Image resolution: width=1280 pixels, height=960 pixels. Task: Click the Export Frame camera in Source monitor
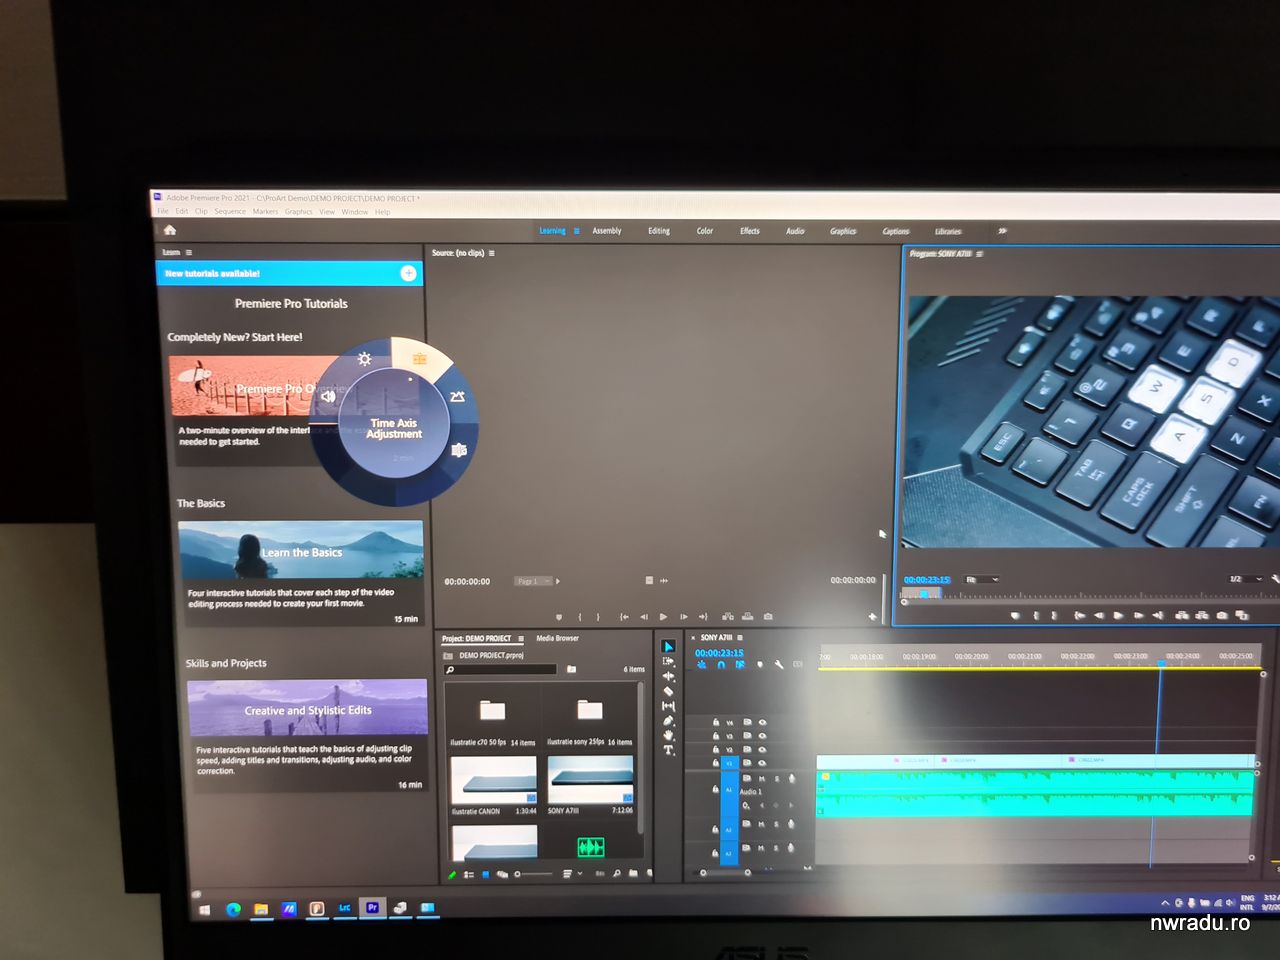coord(767,616)
